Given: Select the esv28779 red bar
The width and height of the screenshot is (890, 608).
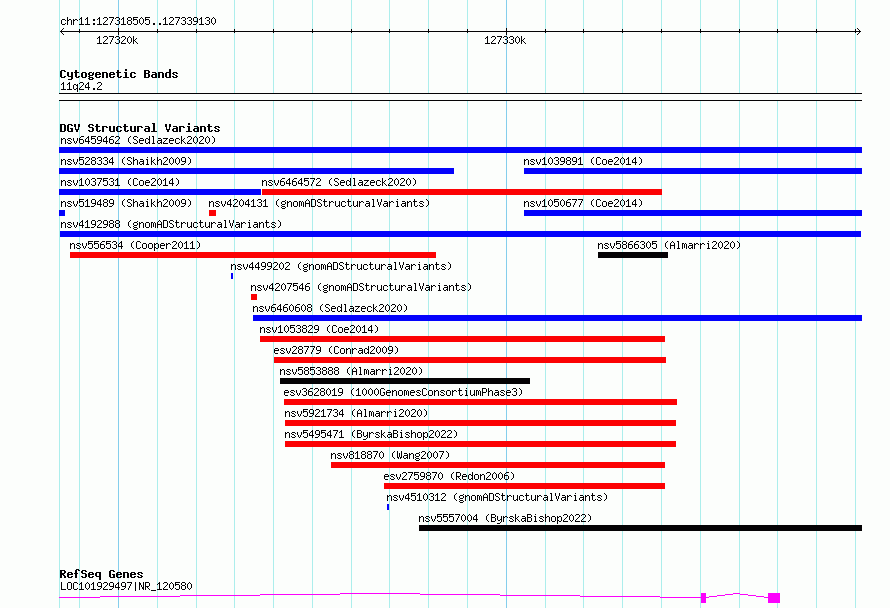Looking at the screenshot, I should coord(470,360).
